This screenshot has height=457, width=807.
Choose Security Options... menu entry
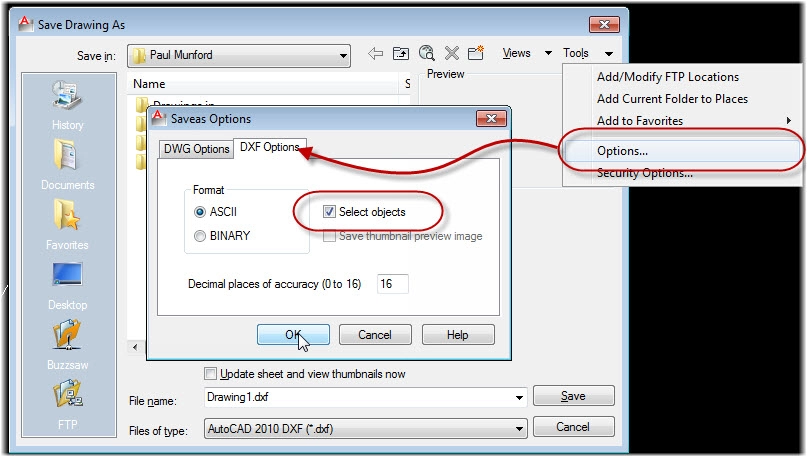point(644,173)
